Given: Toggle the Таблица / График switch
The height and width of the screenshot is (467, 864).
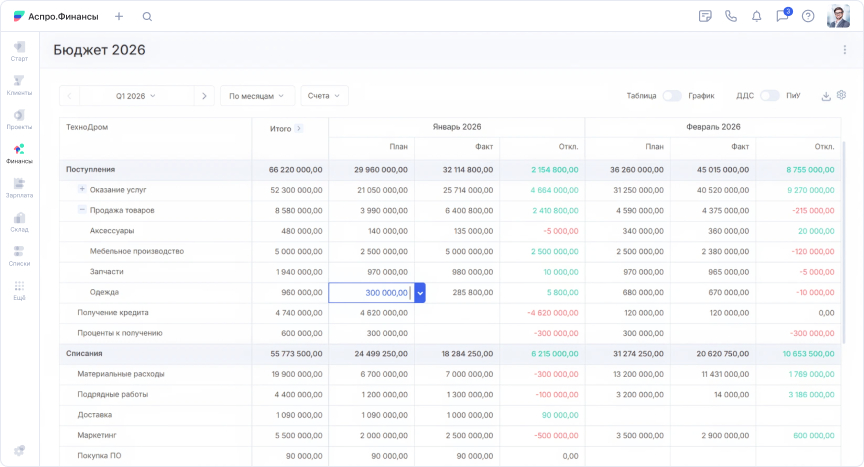Looking at the screenshot, I should 671,96.
